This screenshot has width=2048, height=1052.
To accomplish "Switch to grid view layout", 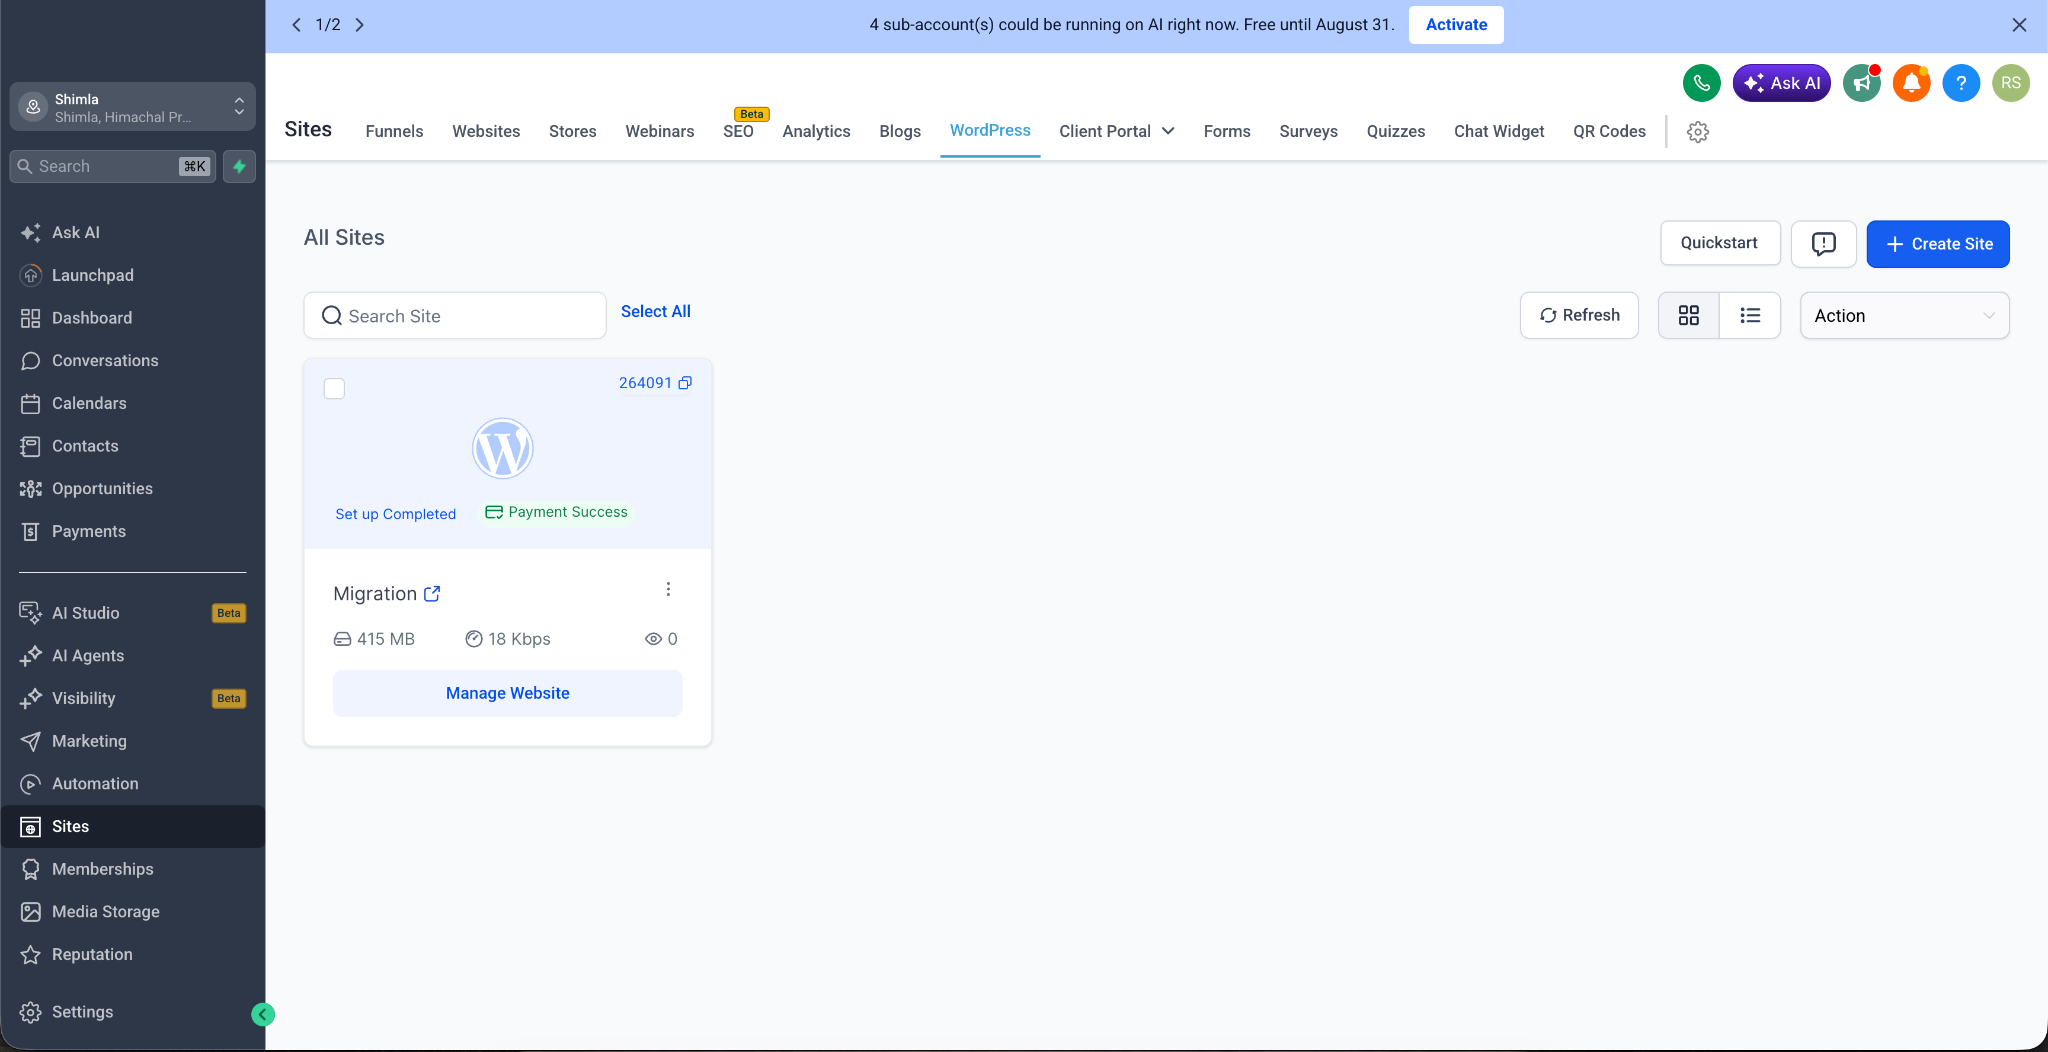I will [x=1689, y=315].
